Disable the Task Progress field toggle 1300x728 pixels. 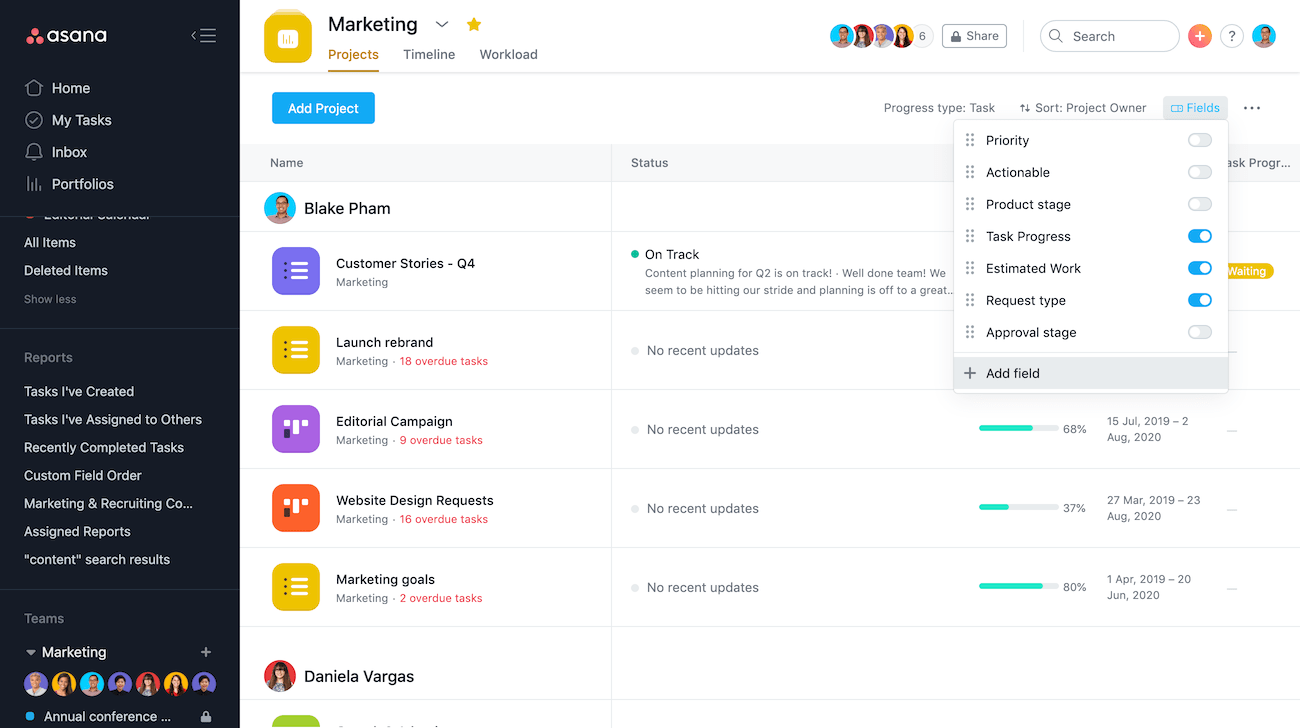pyautogui.click(x=1200, y=236)
